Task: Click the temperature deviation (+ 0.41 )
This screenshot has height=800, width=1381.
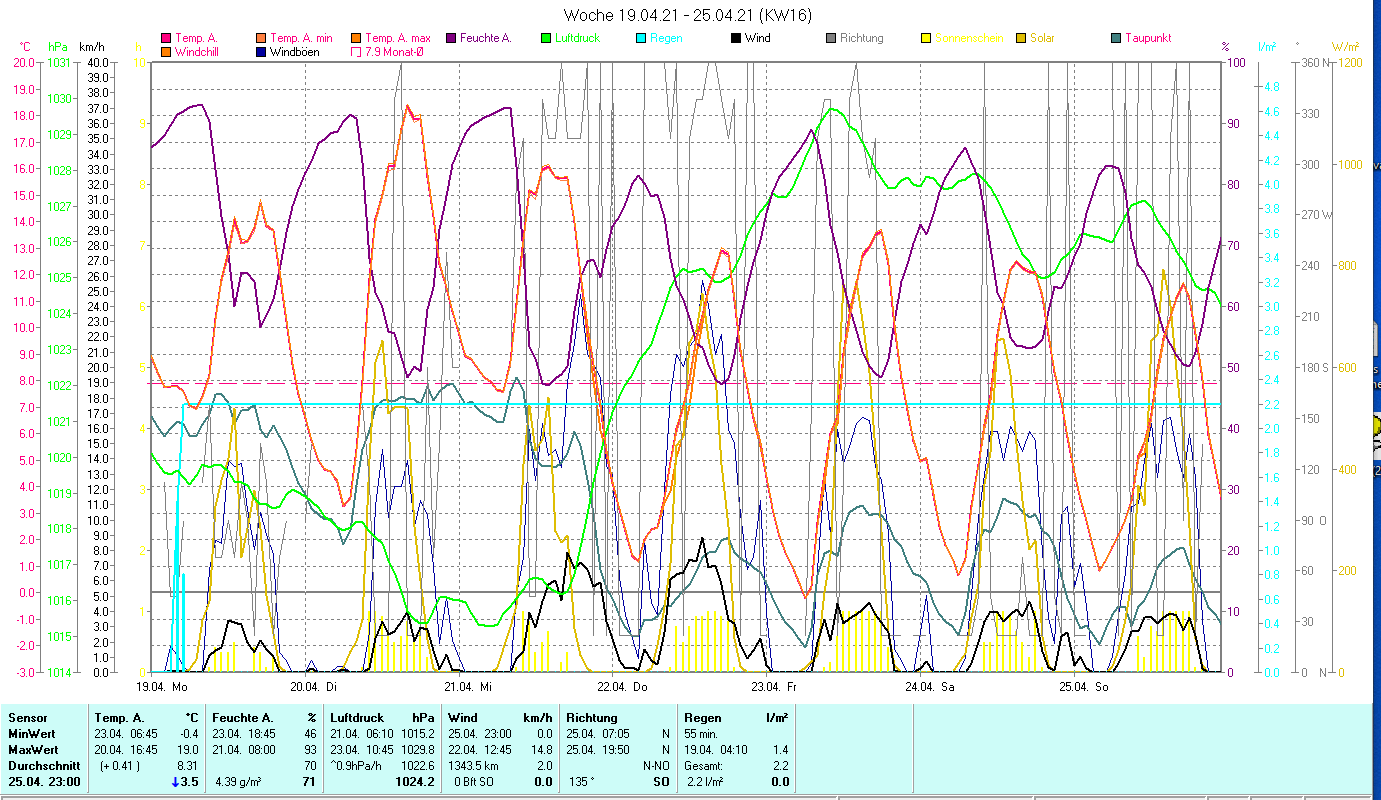Action: click(120, 766)
